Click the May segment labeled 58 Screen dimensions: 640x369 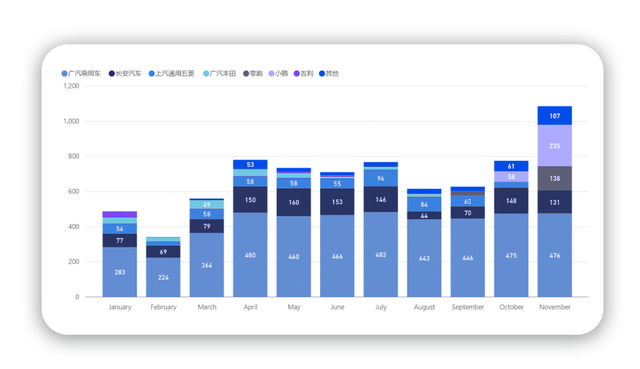(x=294, y=183)
